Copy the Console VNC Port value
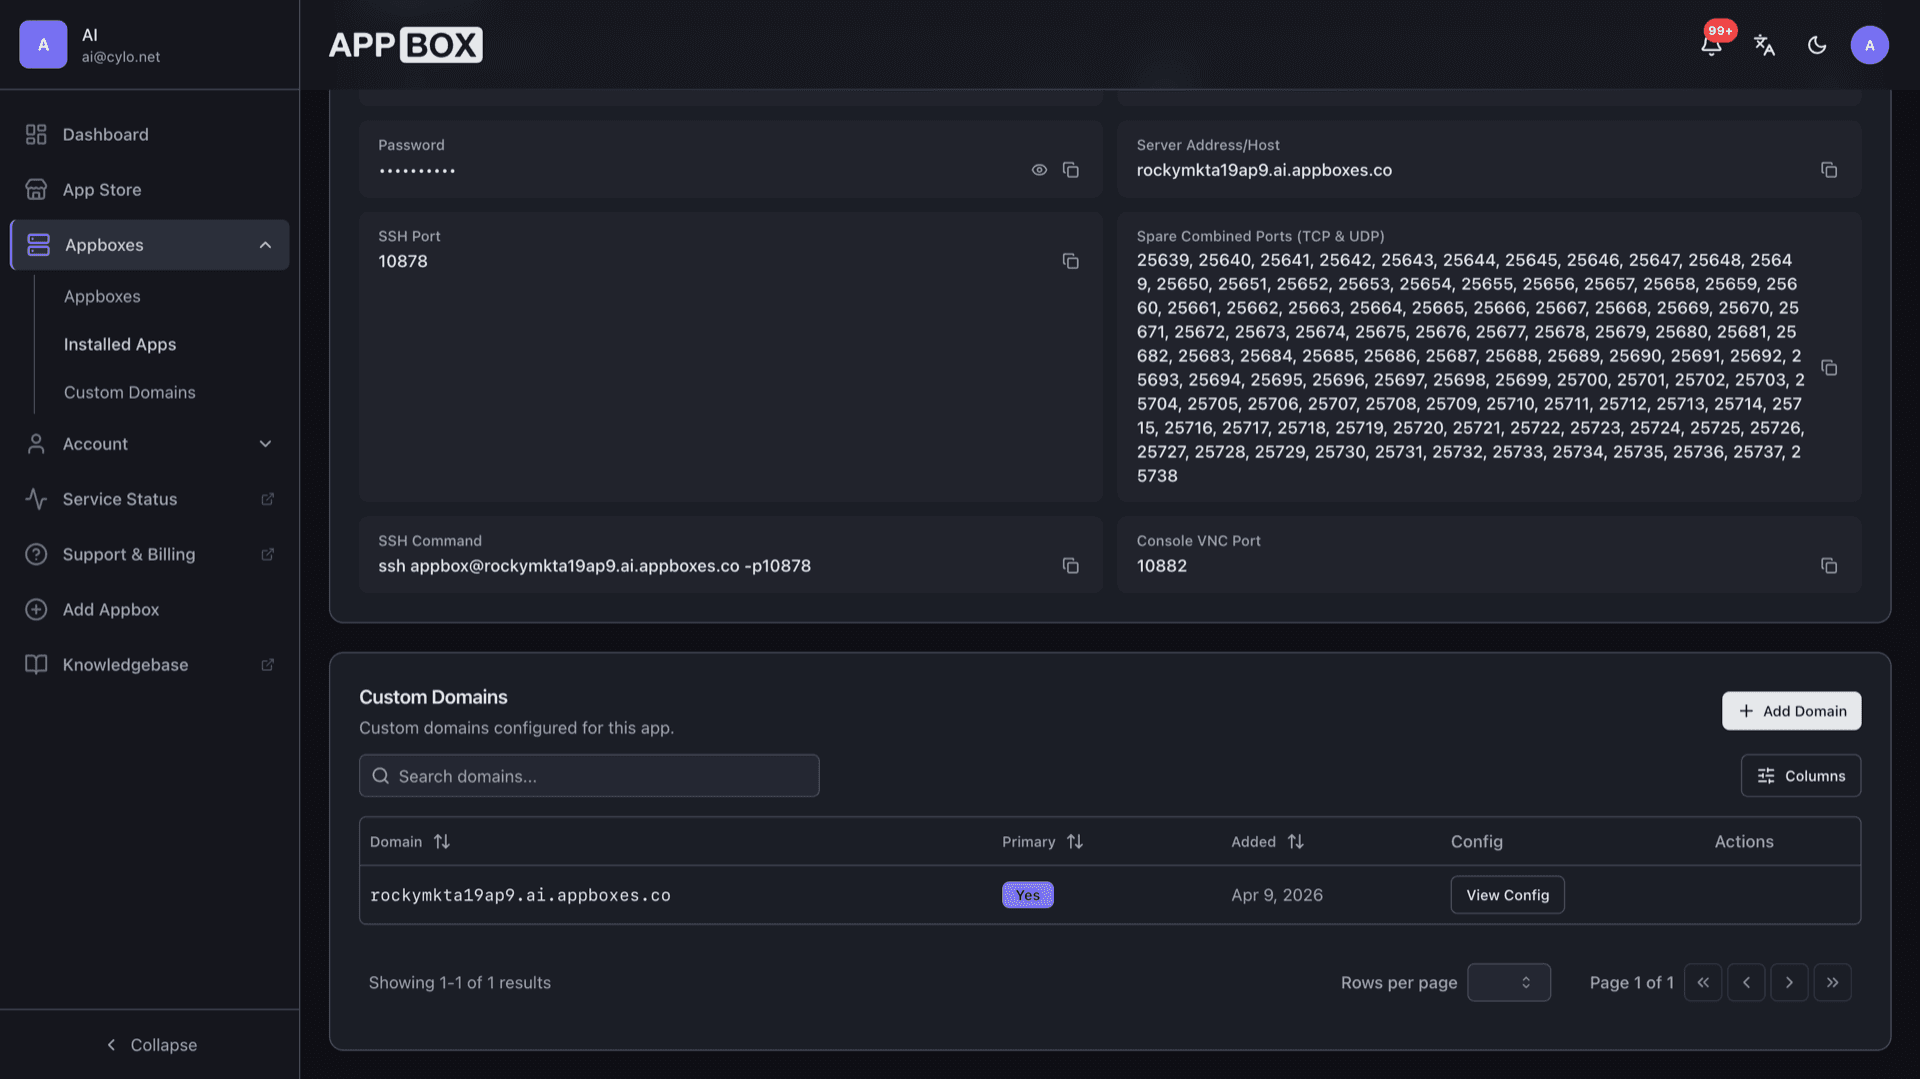Viewport: 1920px width, 1079px height. [1829, 566]
